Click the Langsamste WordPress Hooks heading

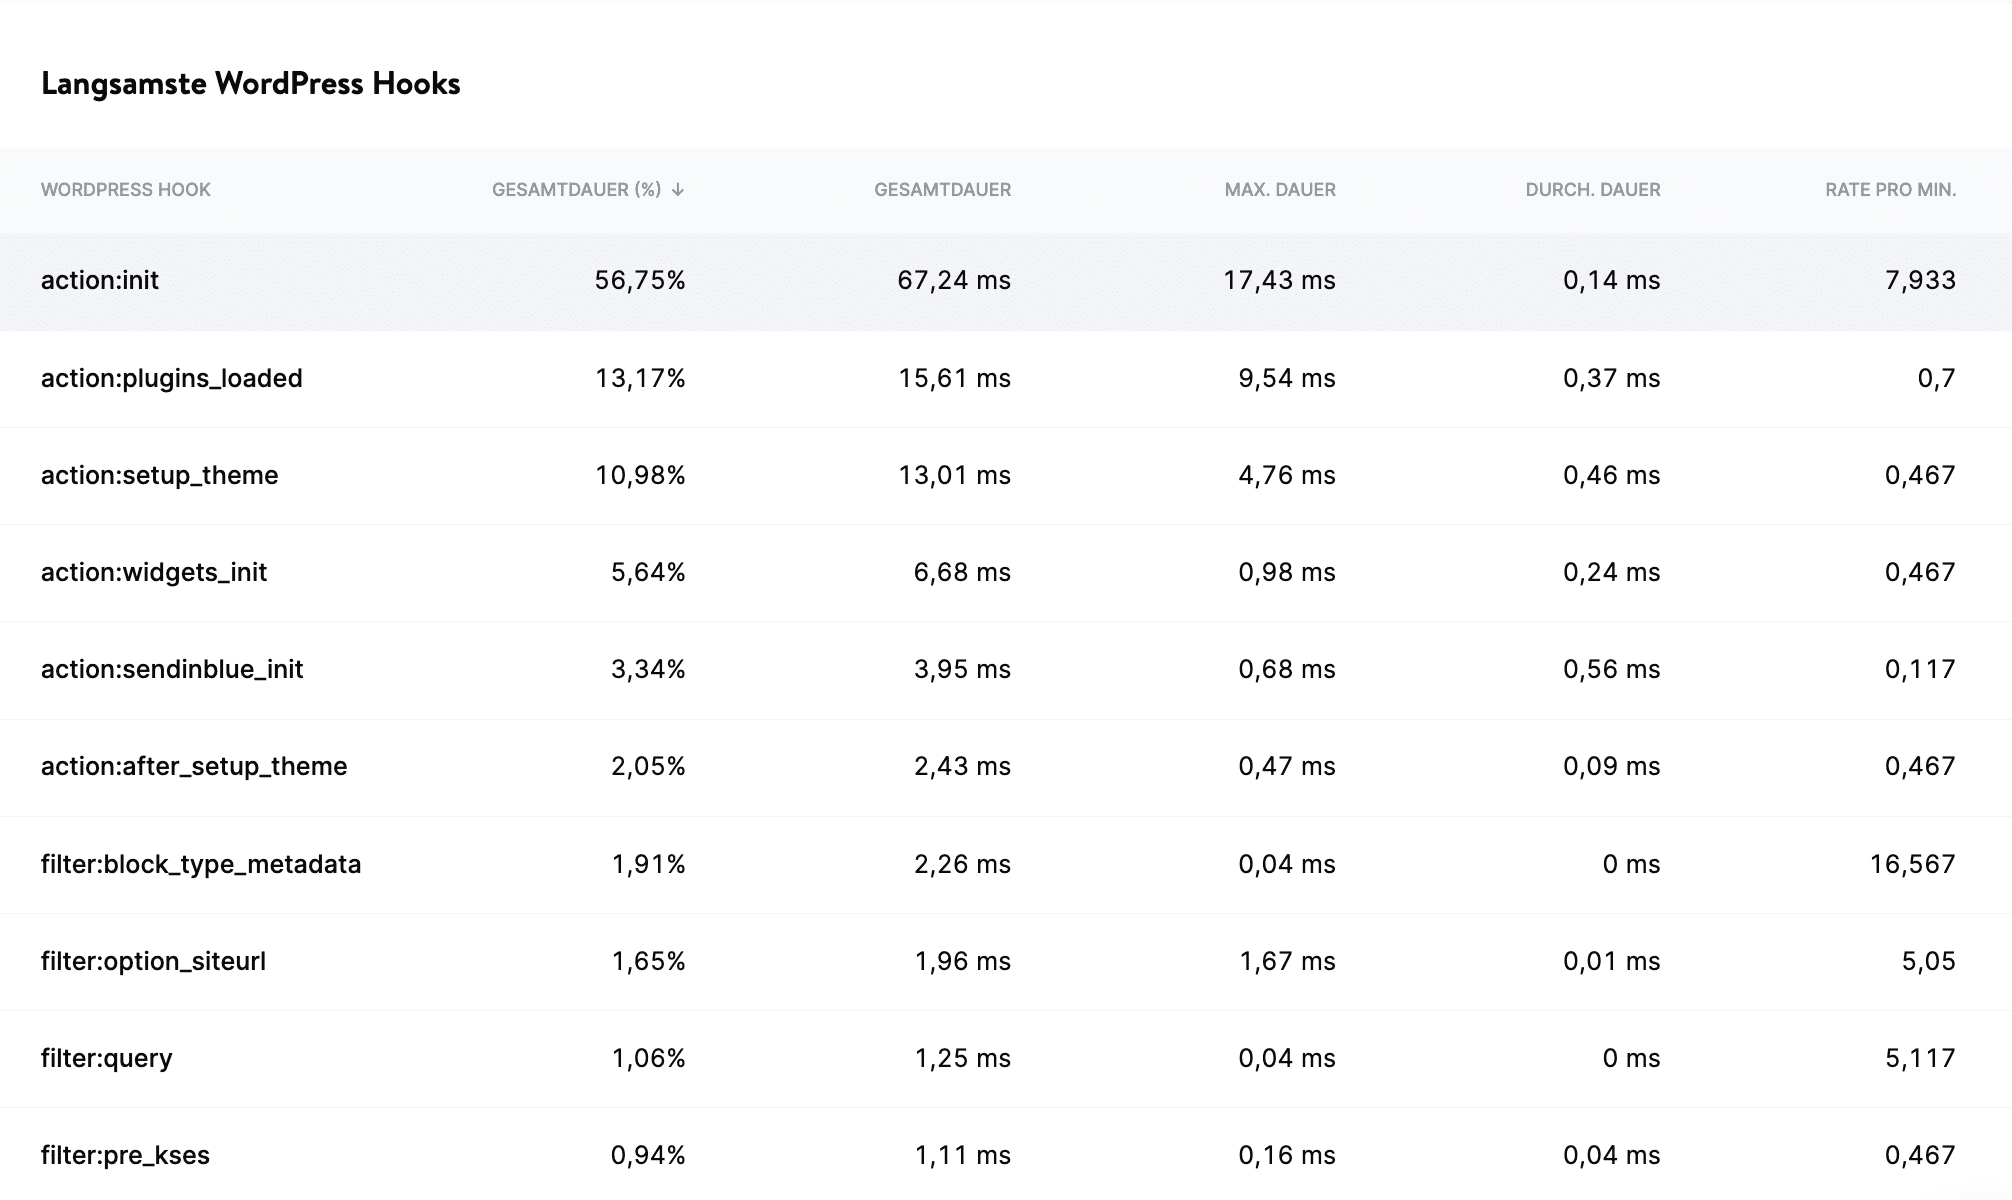coord(250,84)
